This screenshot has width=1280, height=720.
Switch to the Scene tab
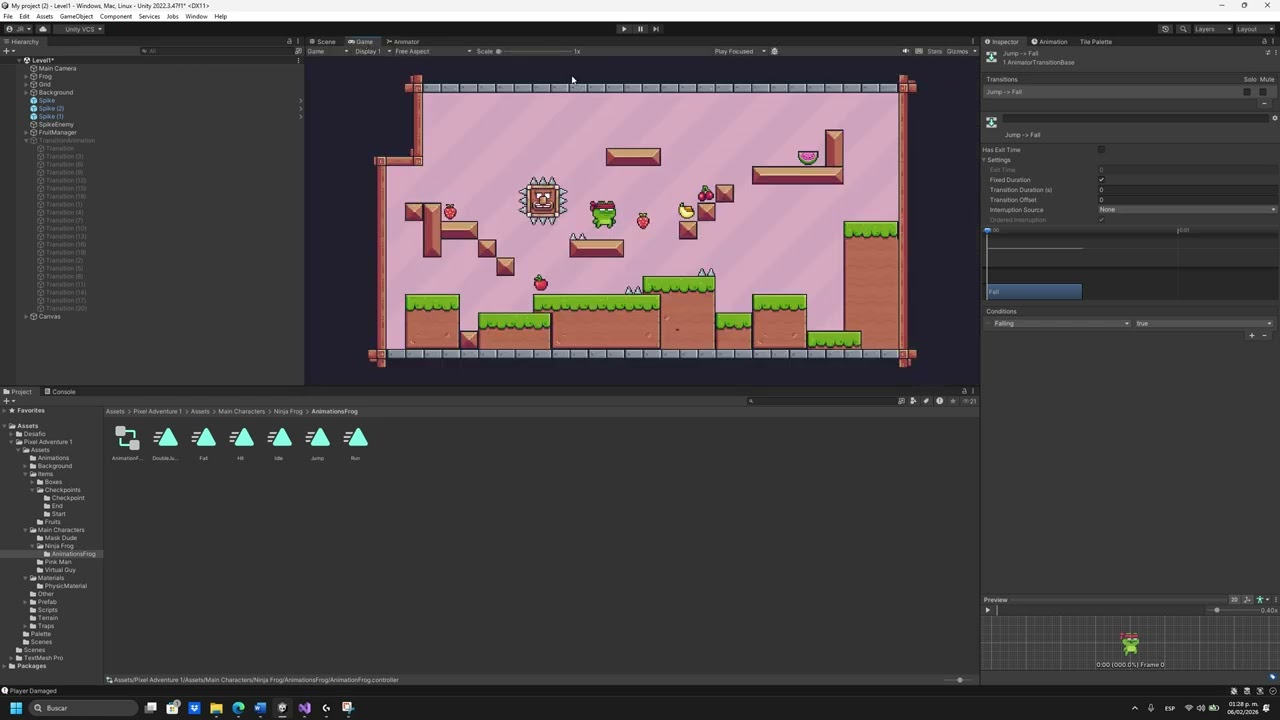[323, 41]
